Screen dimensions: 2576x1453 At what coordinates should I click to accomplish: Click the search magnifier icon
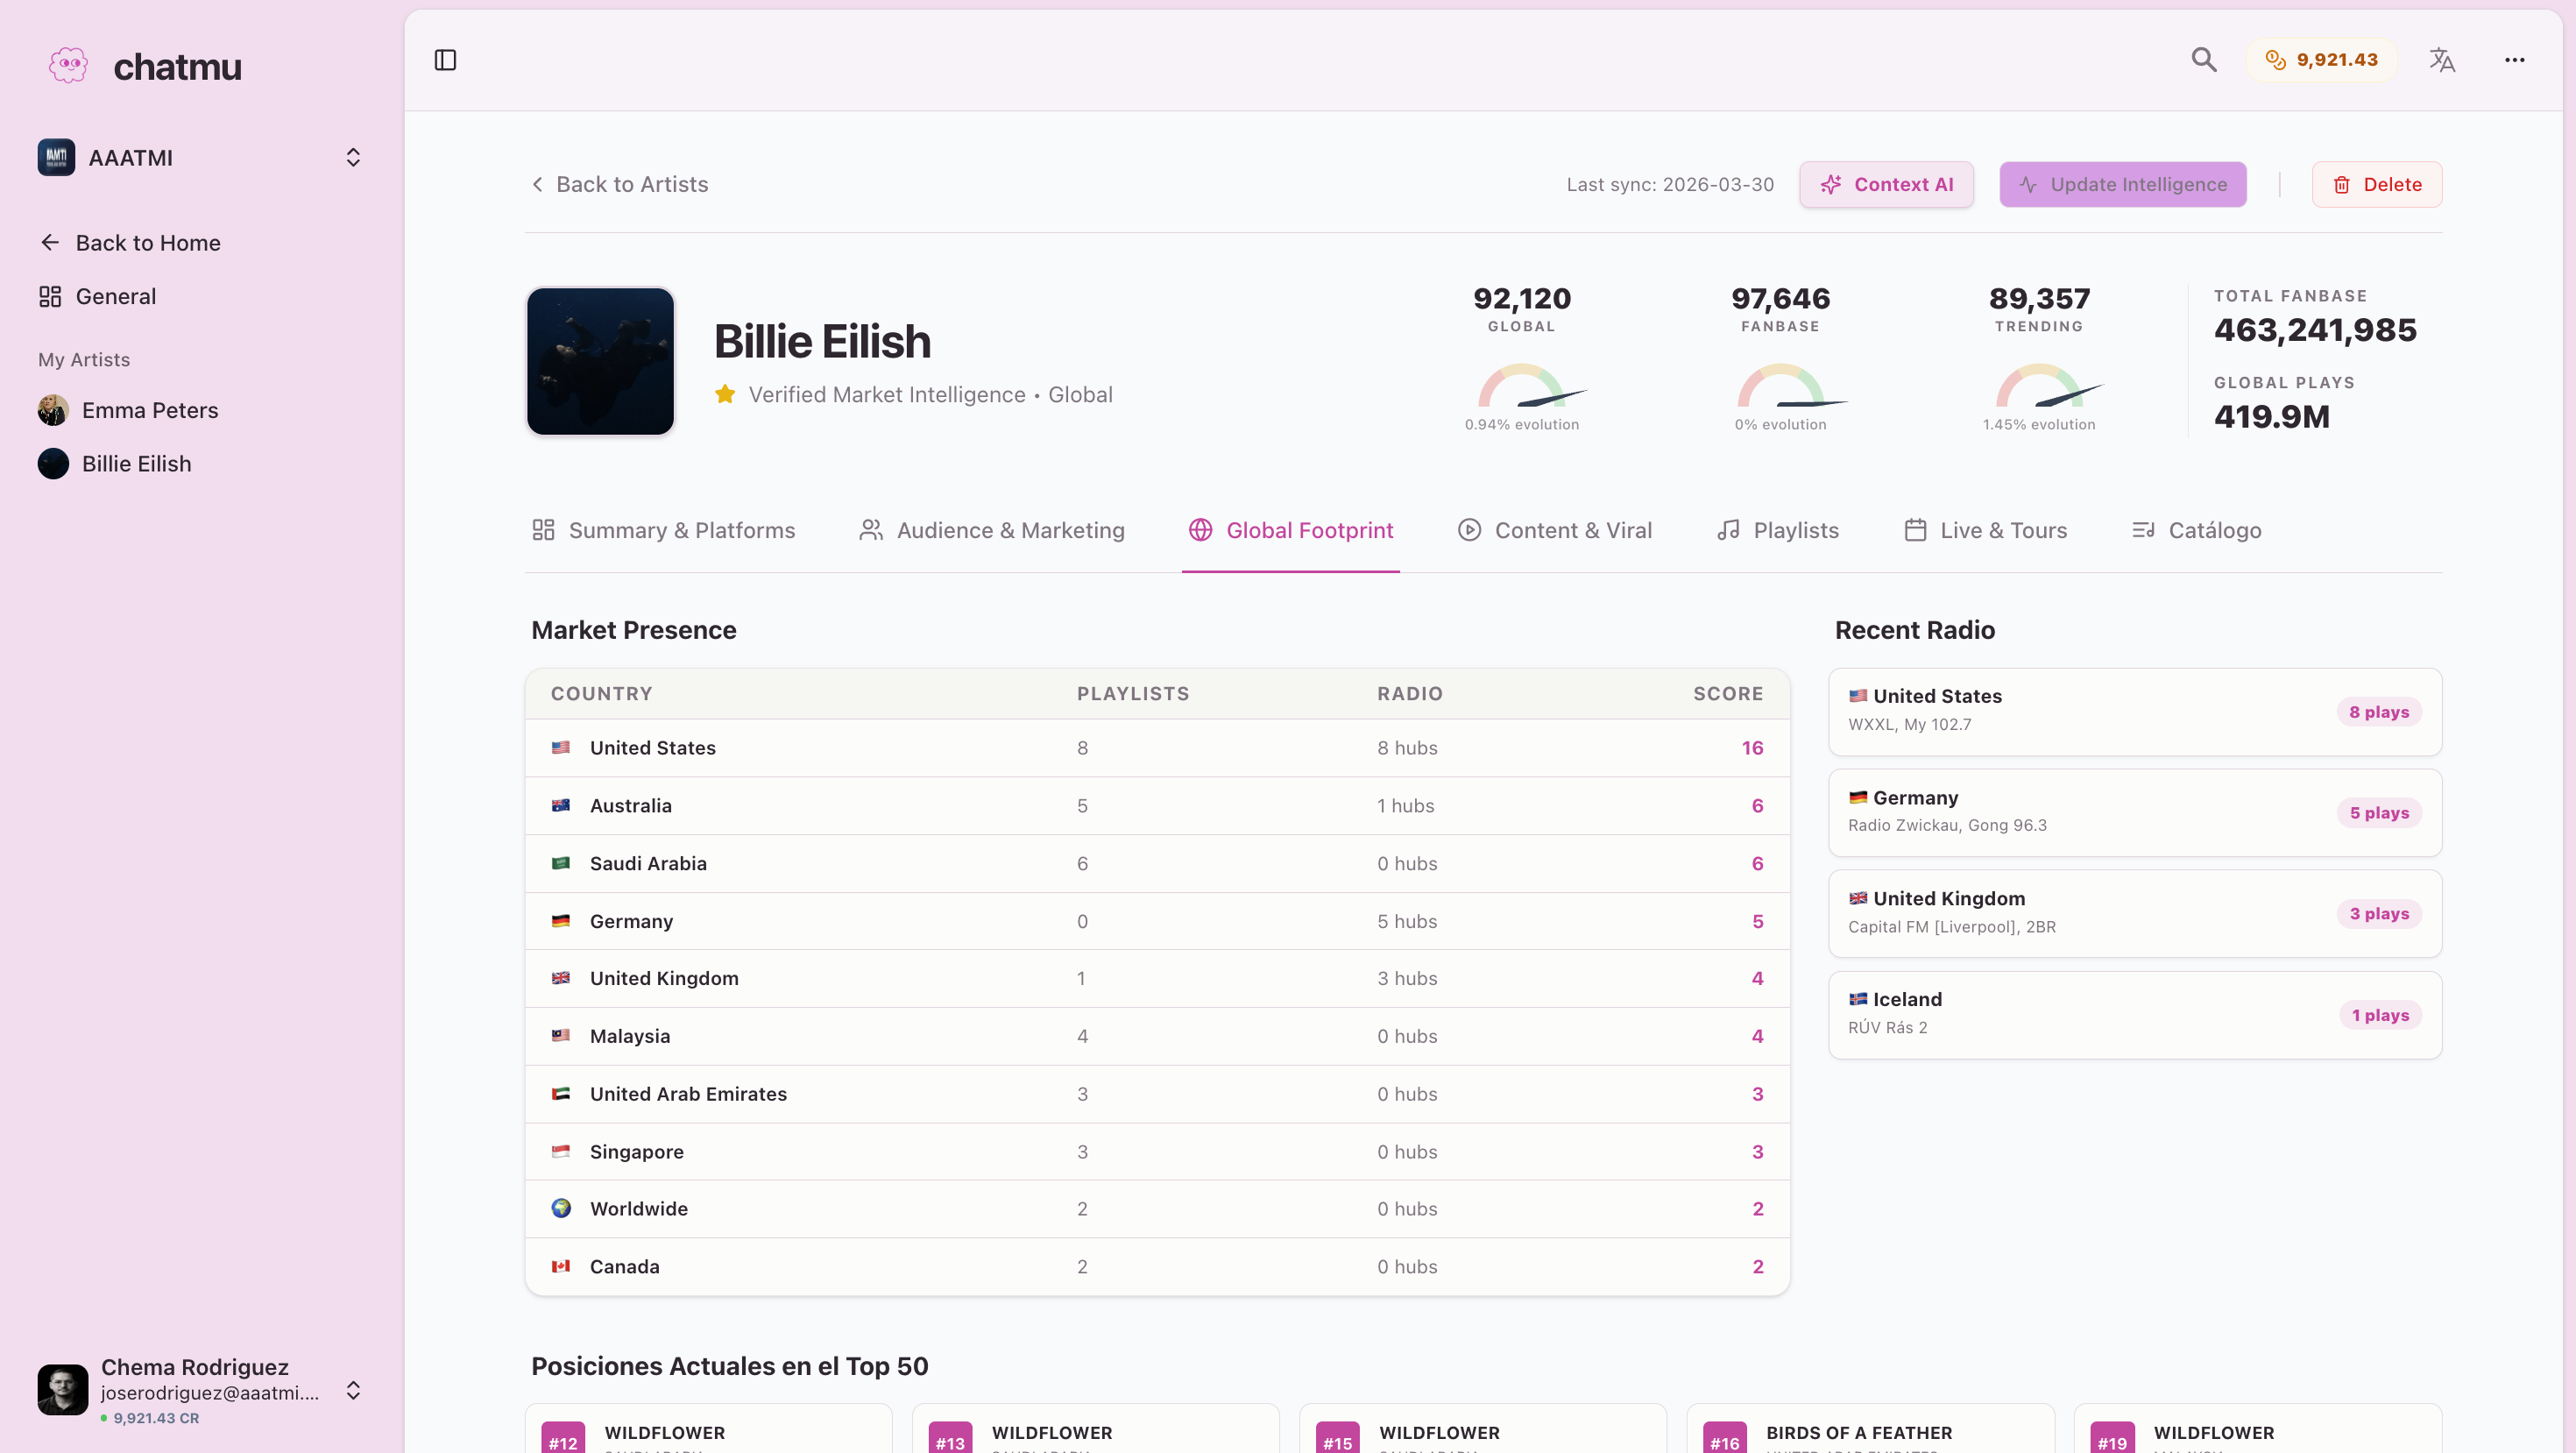pyautogui.click(x=2203, y=60)
